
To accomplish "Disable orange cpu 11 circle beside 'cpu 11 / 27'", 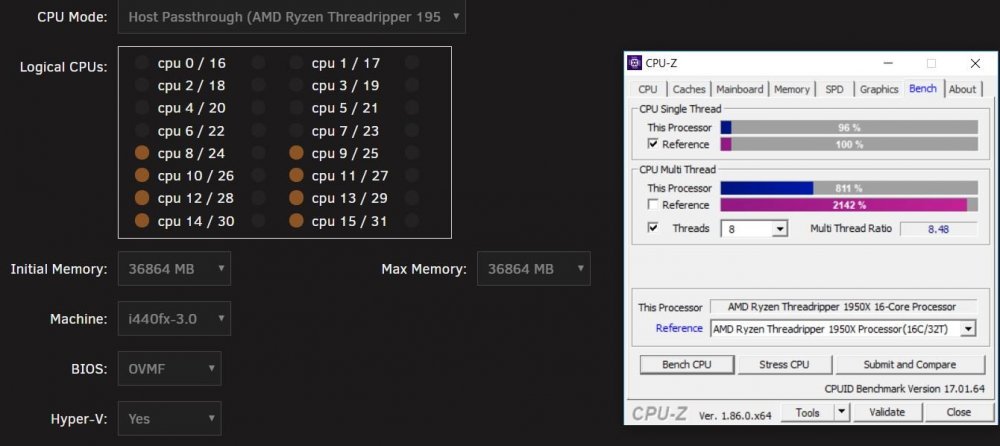I will [x=296, y=175].
